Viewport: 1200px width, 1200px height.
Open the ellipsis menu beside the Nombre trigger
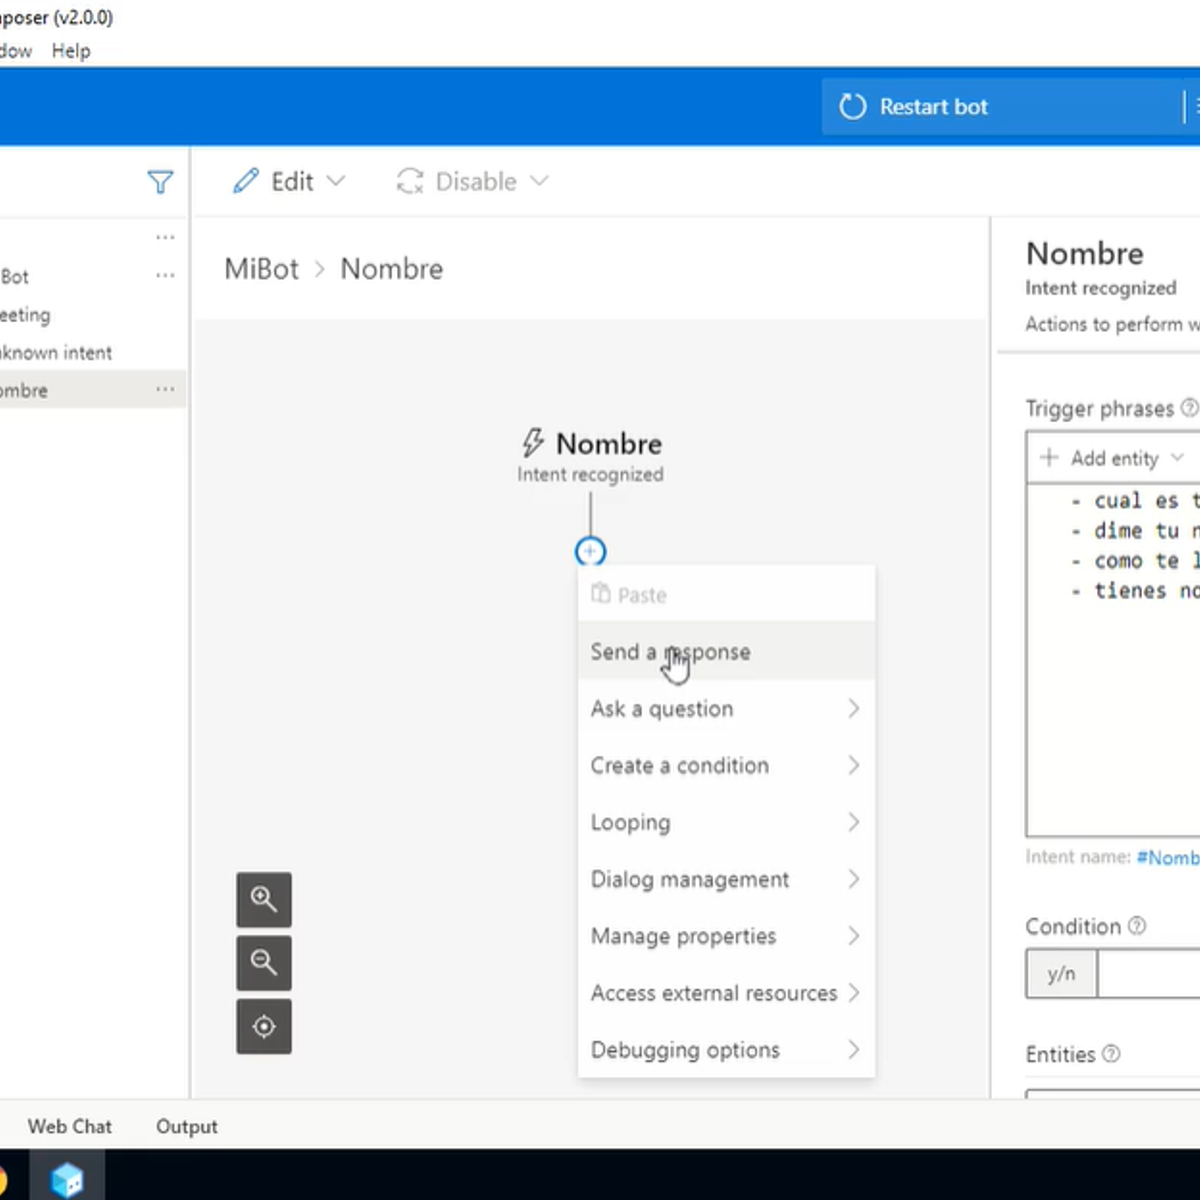point(165,389)
